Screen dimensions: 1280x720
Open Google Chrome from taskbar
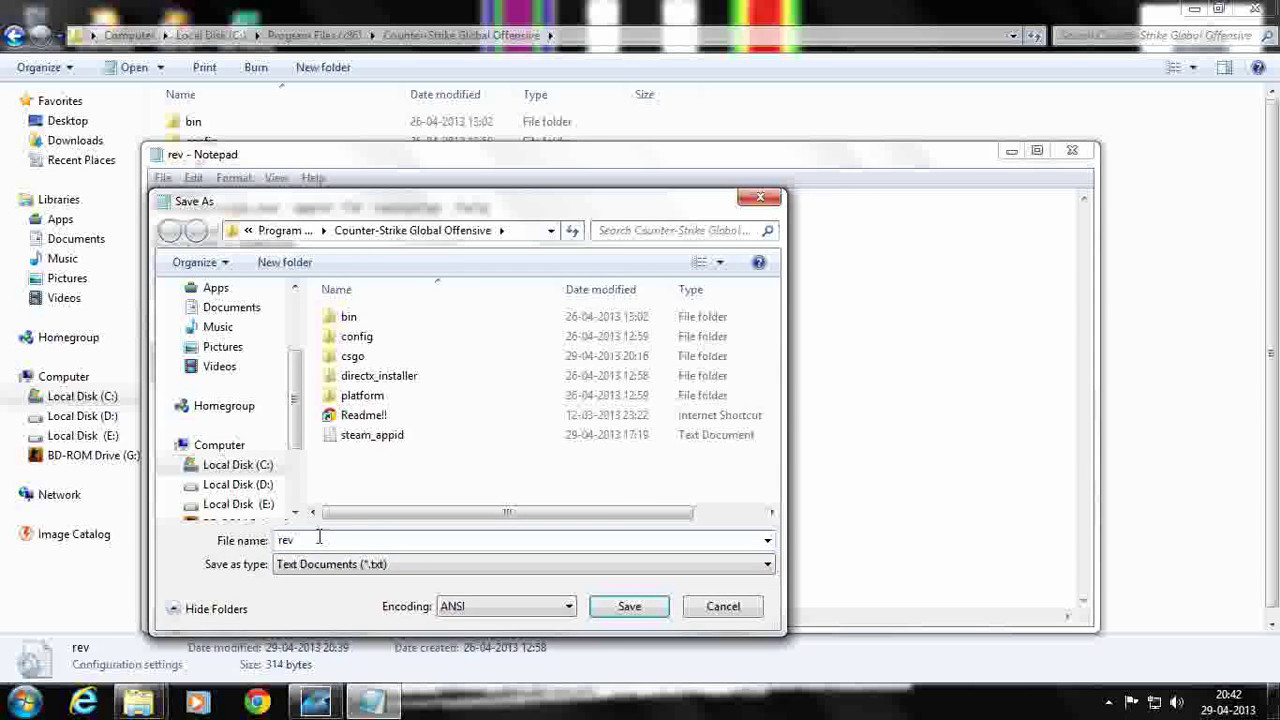[x=257, y=702]
